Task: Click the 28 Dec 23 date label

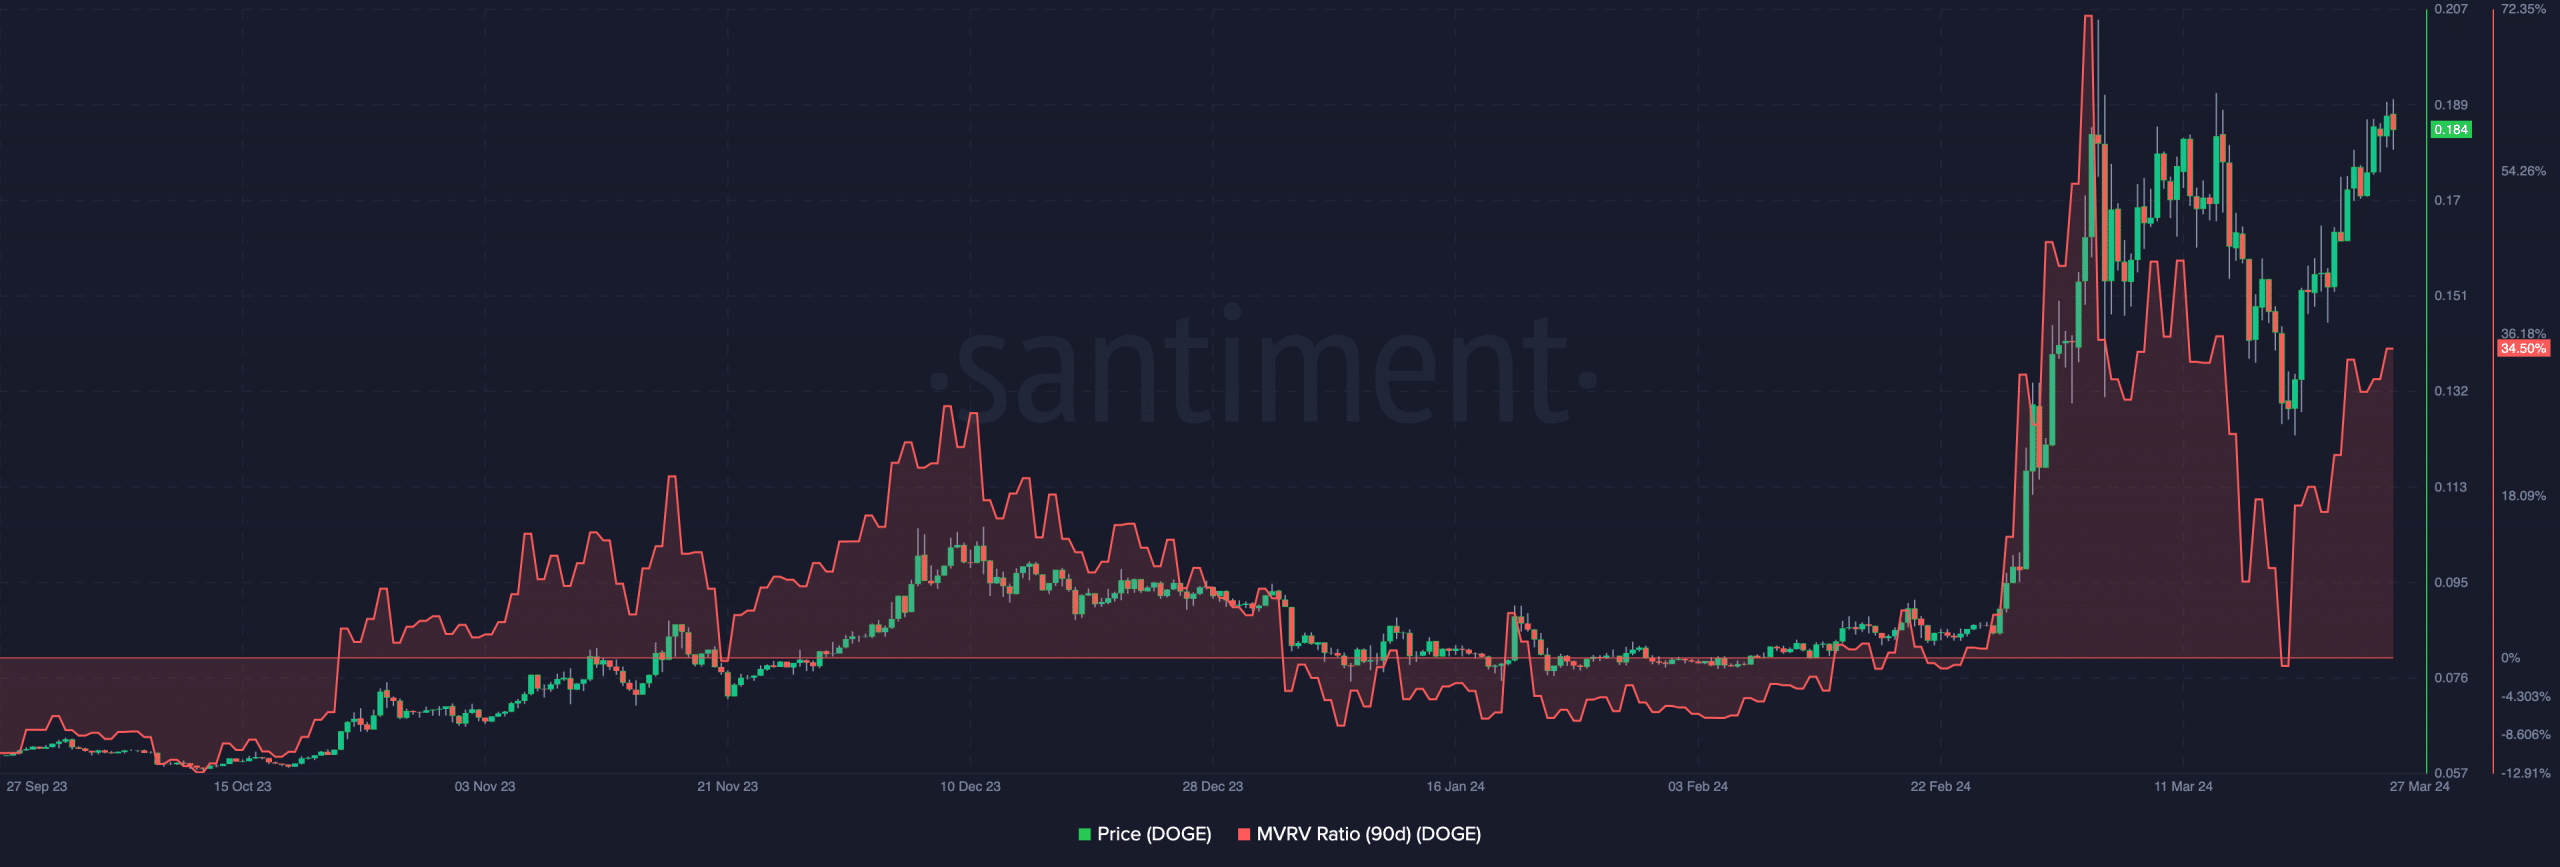Action: coord(1213,786)
